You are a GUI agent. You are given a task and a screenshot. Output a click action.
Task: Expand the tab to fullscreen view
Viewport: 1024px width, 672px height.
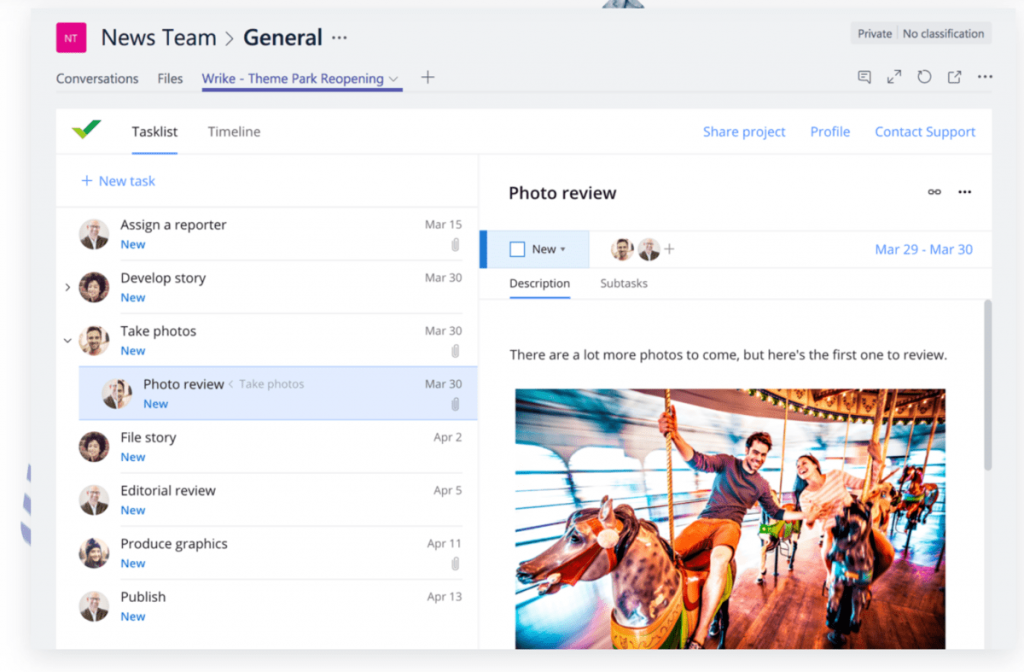[x=894, y=76]
